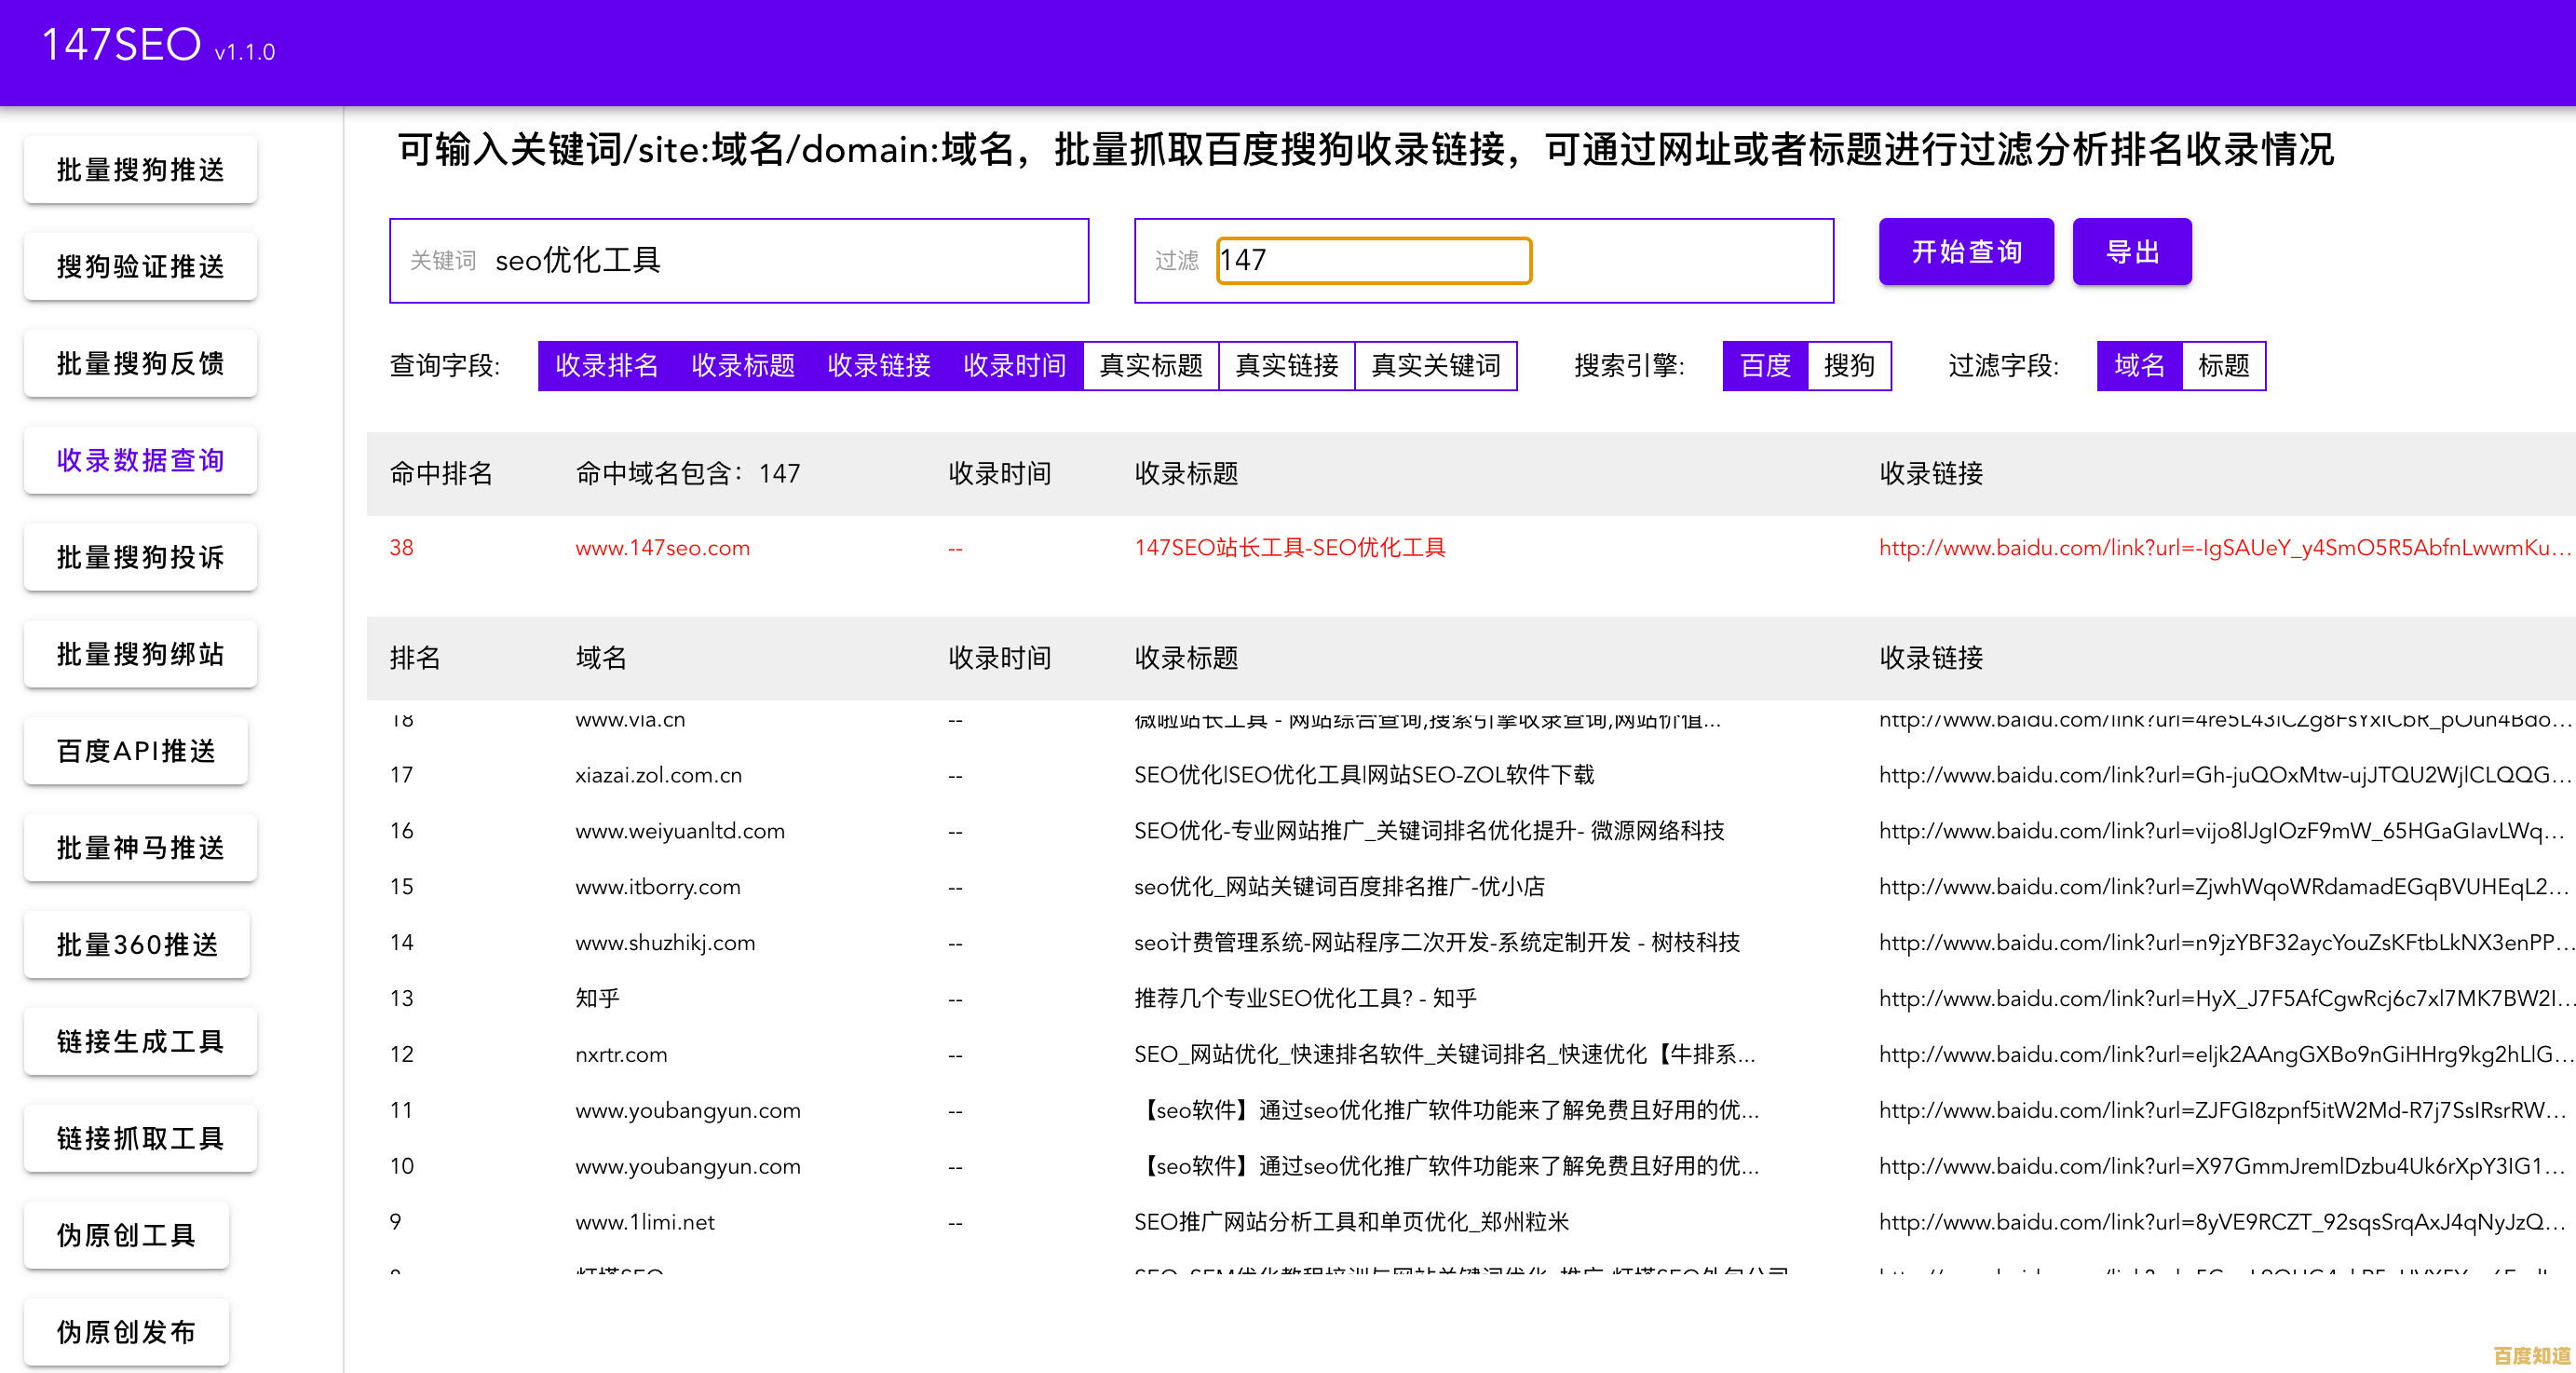Open the 搜狗验证推送 section
This screenshot has width=2576, height=1373.
[x=139, y=265]
